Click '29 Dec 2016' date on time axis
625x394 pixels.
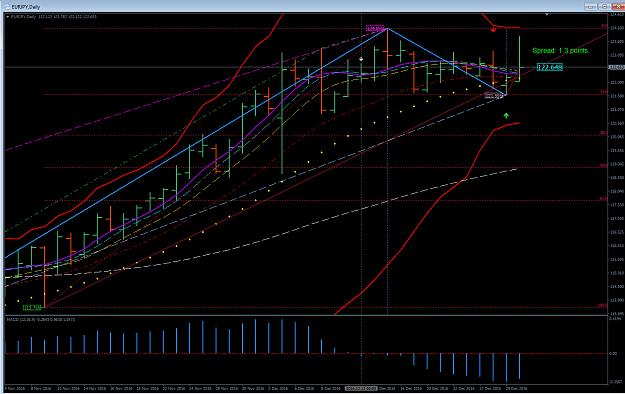[516, 388]
